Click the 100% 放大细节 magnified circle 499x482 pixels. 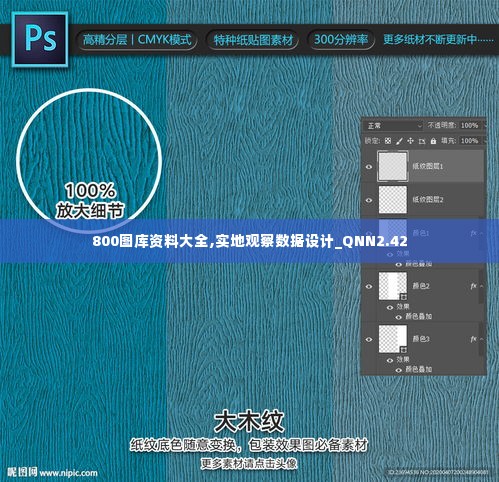click(89, 160)
